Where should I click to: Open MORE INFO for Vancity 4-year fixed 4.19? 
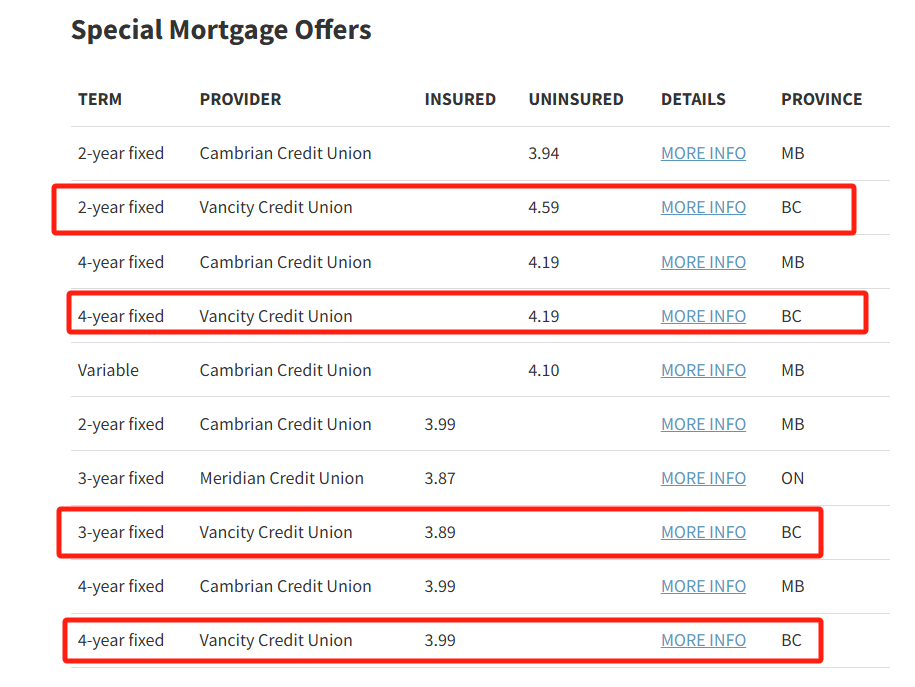[x=703, y=316]
